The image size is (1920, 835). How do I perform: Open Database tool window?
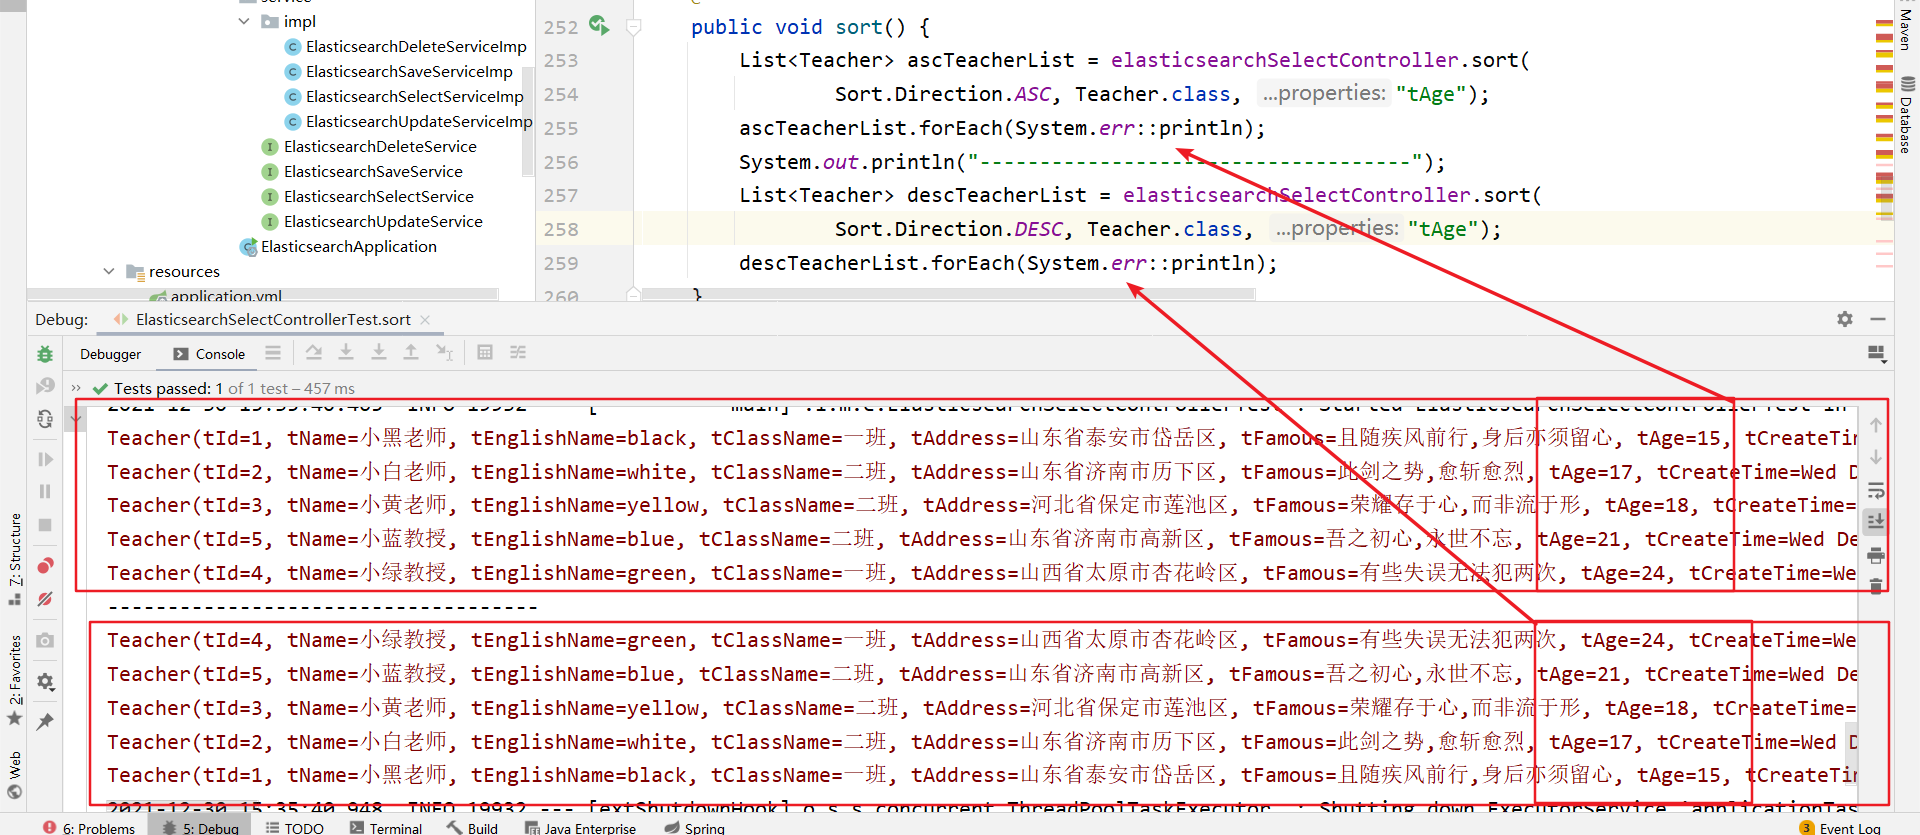(x=1906, y=115)
